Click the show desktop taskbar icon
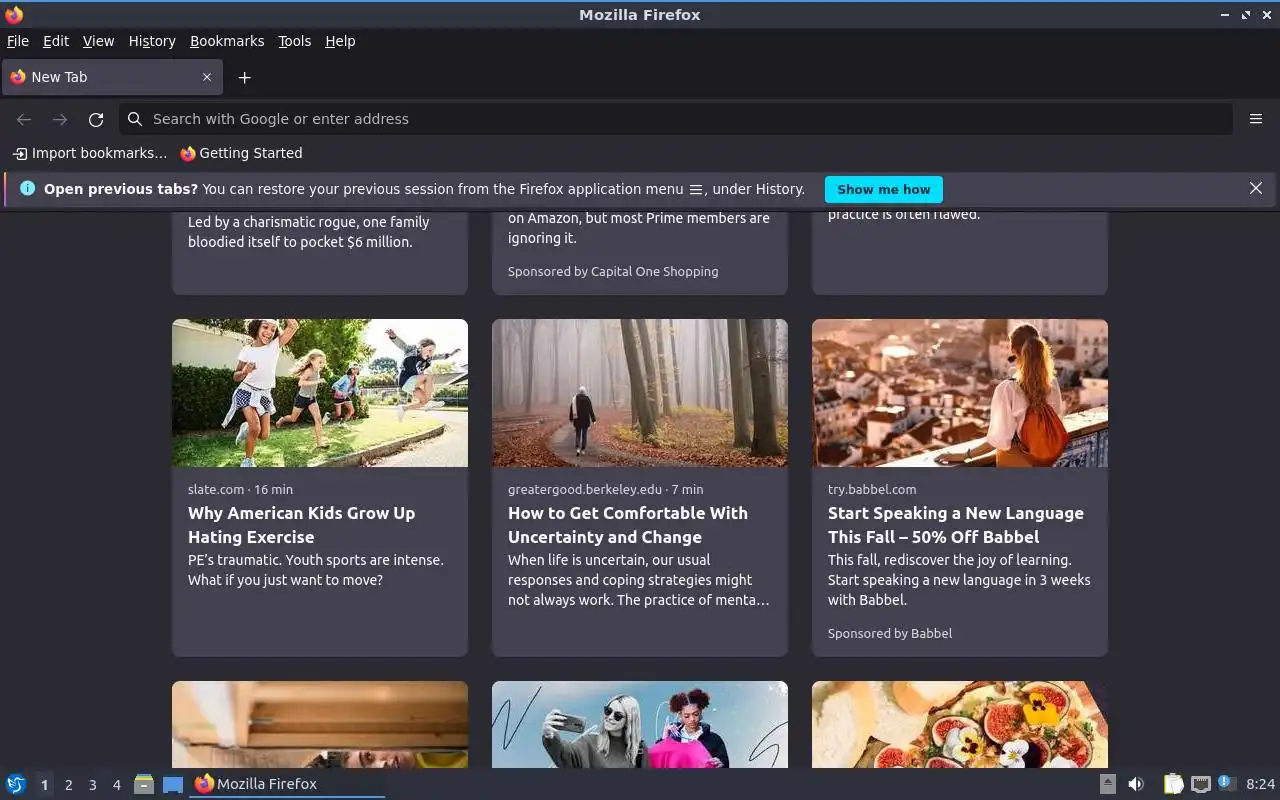The image size is (1280, 800). [x=173, y=784]
